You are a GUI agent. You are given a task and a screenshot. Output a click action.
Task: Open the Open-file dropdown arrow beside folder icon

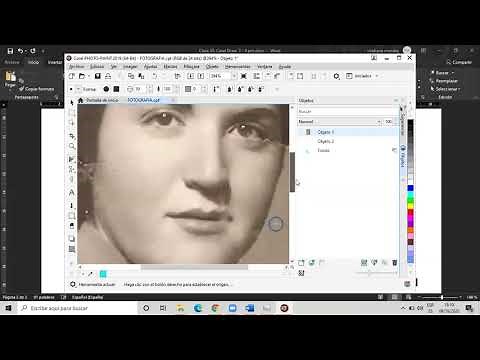click(x=89, y=76)
